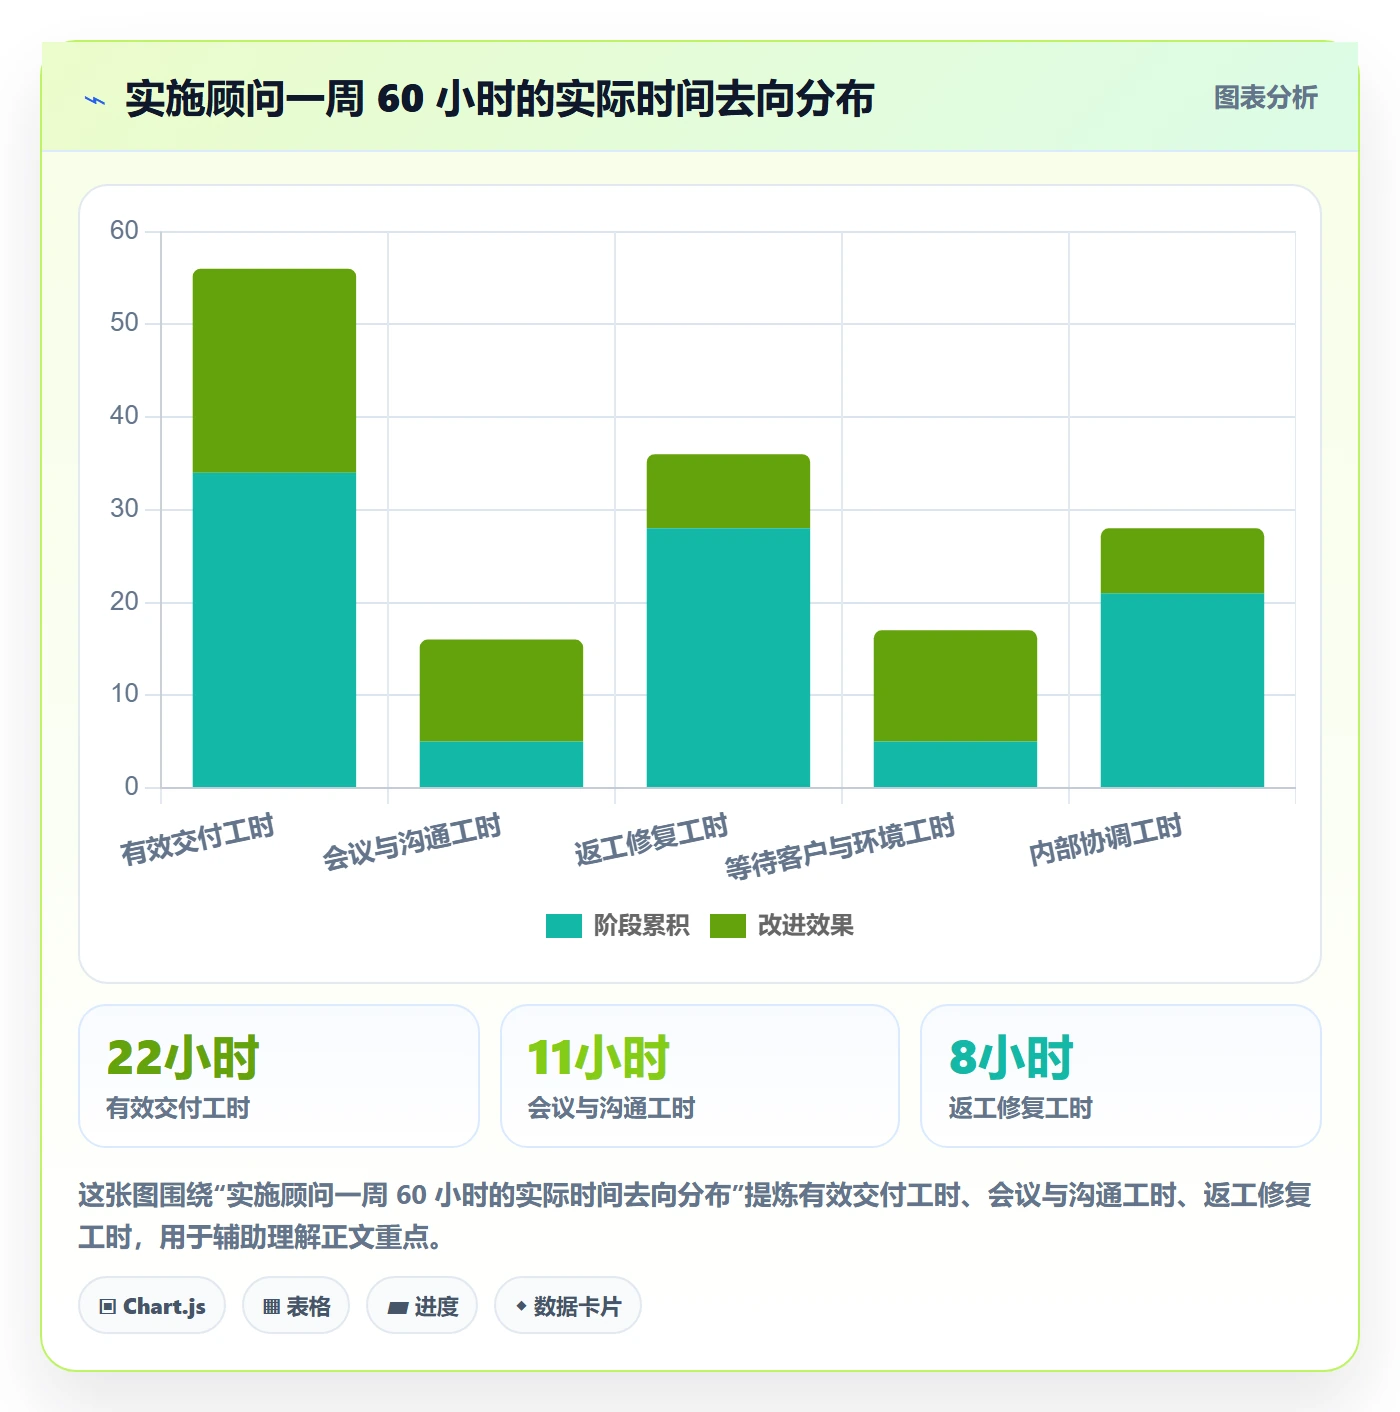Click the teal bar segment for 等待客户与环境工时
1400x1412 pixels.
[955, 764]
